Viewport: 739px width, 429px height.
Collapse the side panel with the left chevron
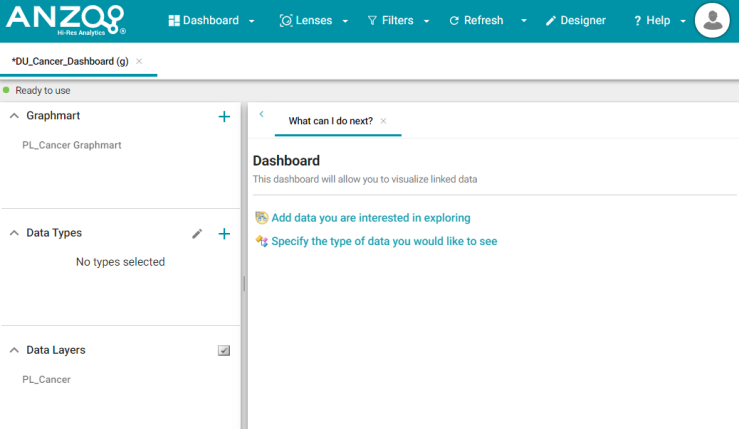(261, 115)
